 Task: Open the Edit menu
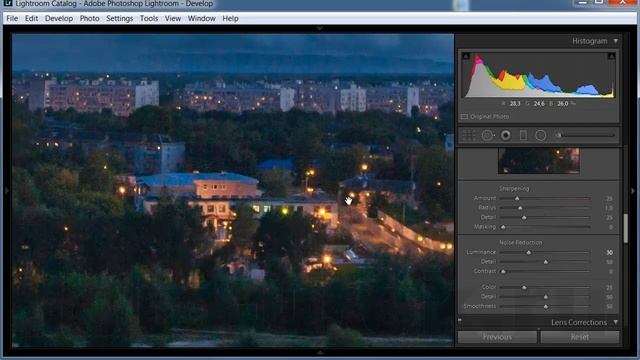31,18
